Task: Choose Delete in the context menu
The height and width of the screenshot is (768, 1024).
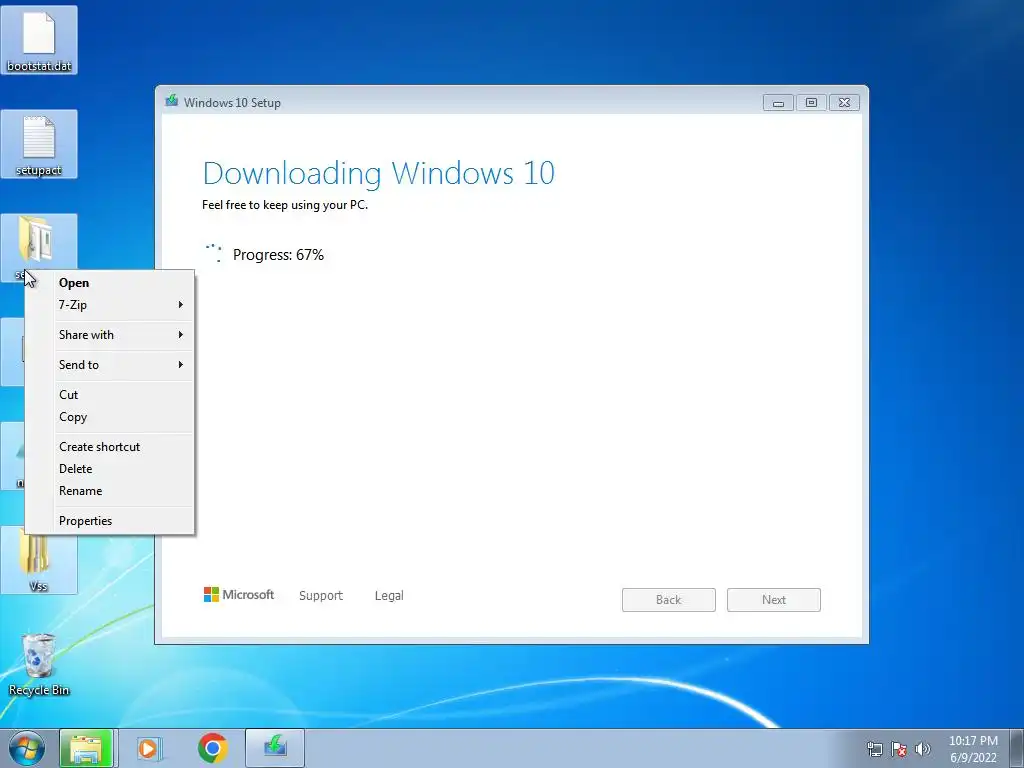Action: (109, 469)
